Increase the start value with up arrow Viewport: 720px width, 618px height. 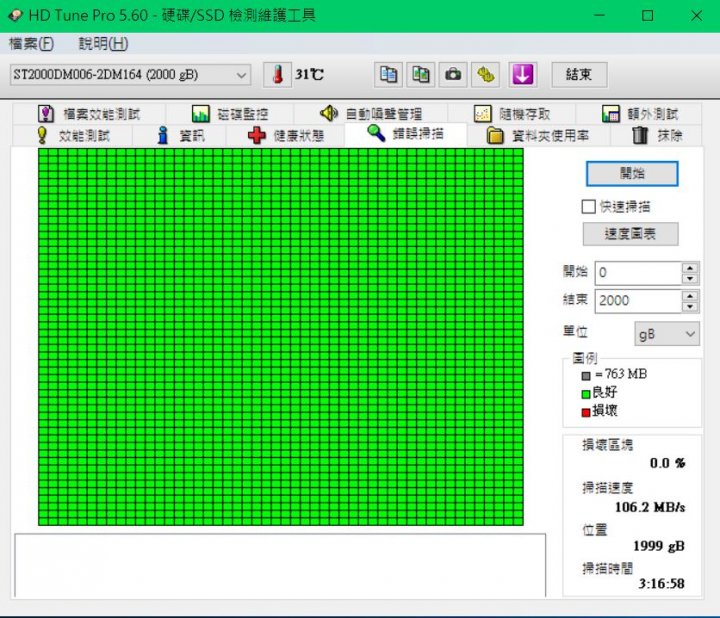(690, 268)
